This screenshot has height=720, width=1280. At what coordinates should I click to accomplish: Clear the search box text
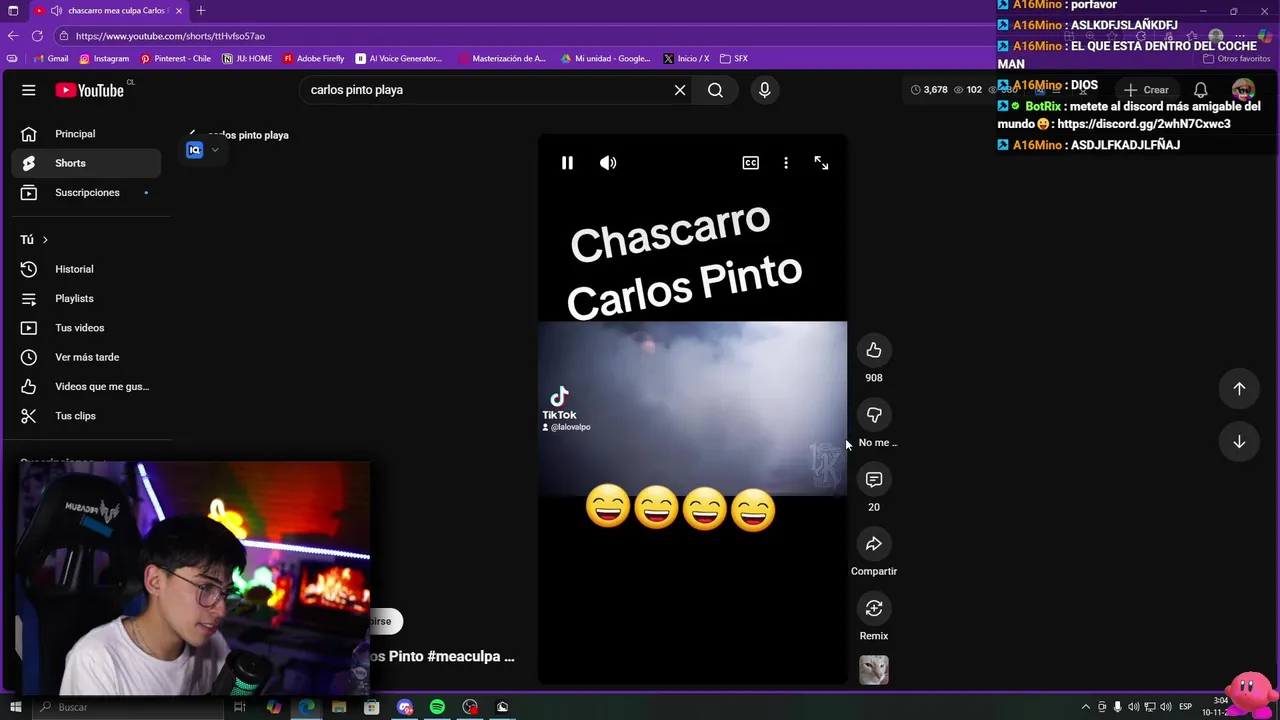[x=680, y=90]
